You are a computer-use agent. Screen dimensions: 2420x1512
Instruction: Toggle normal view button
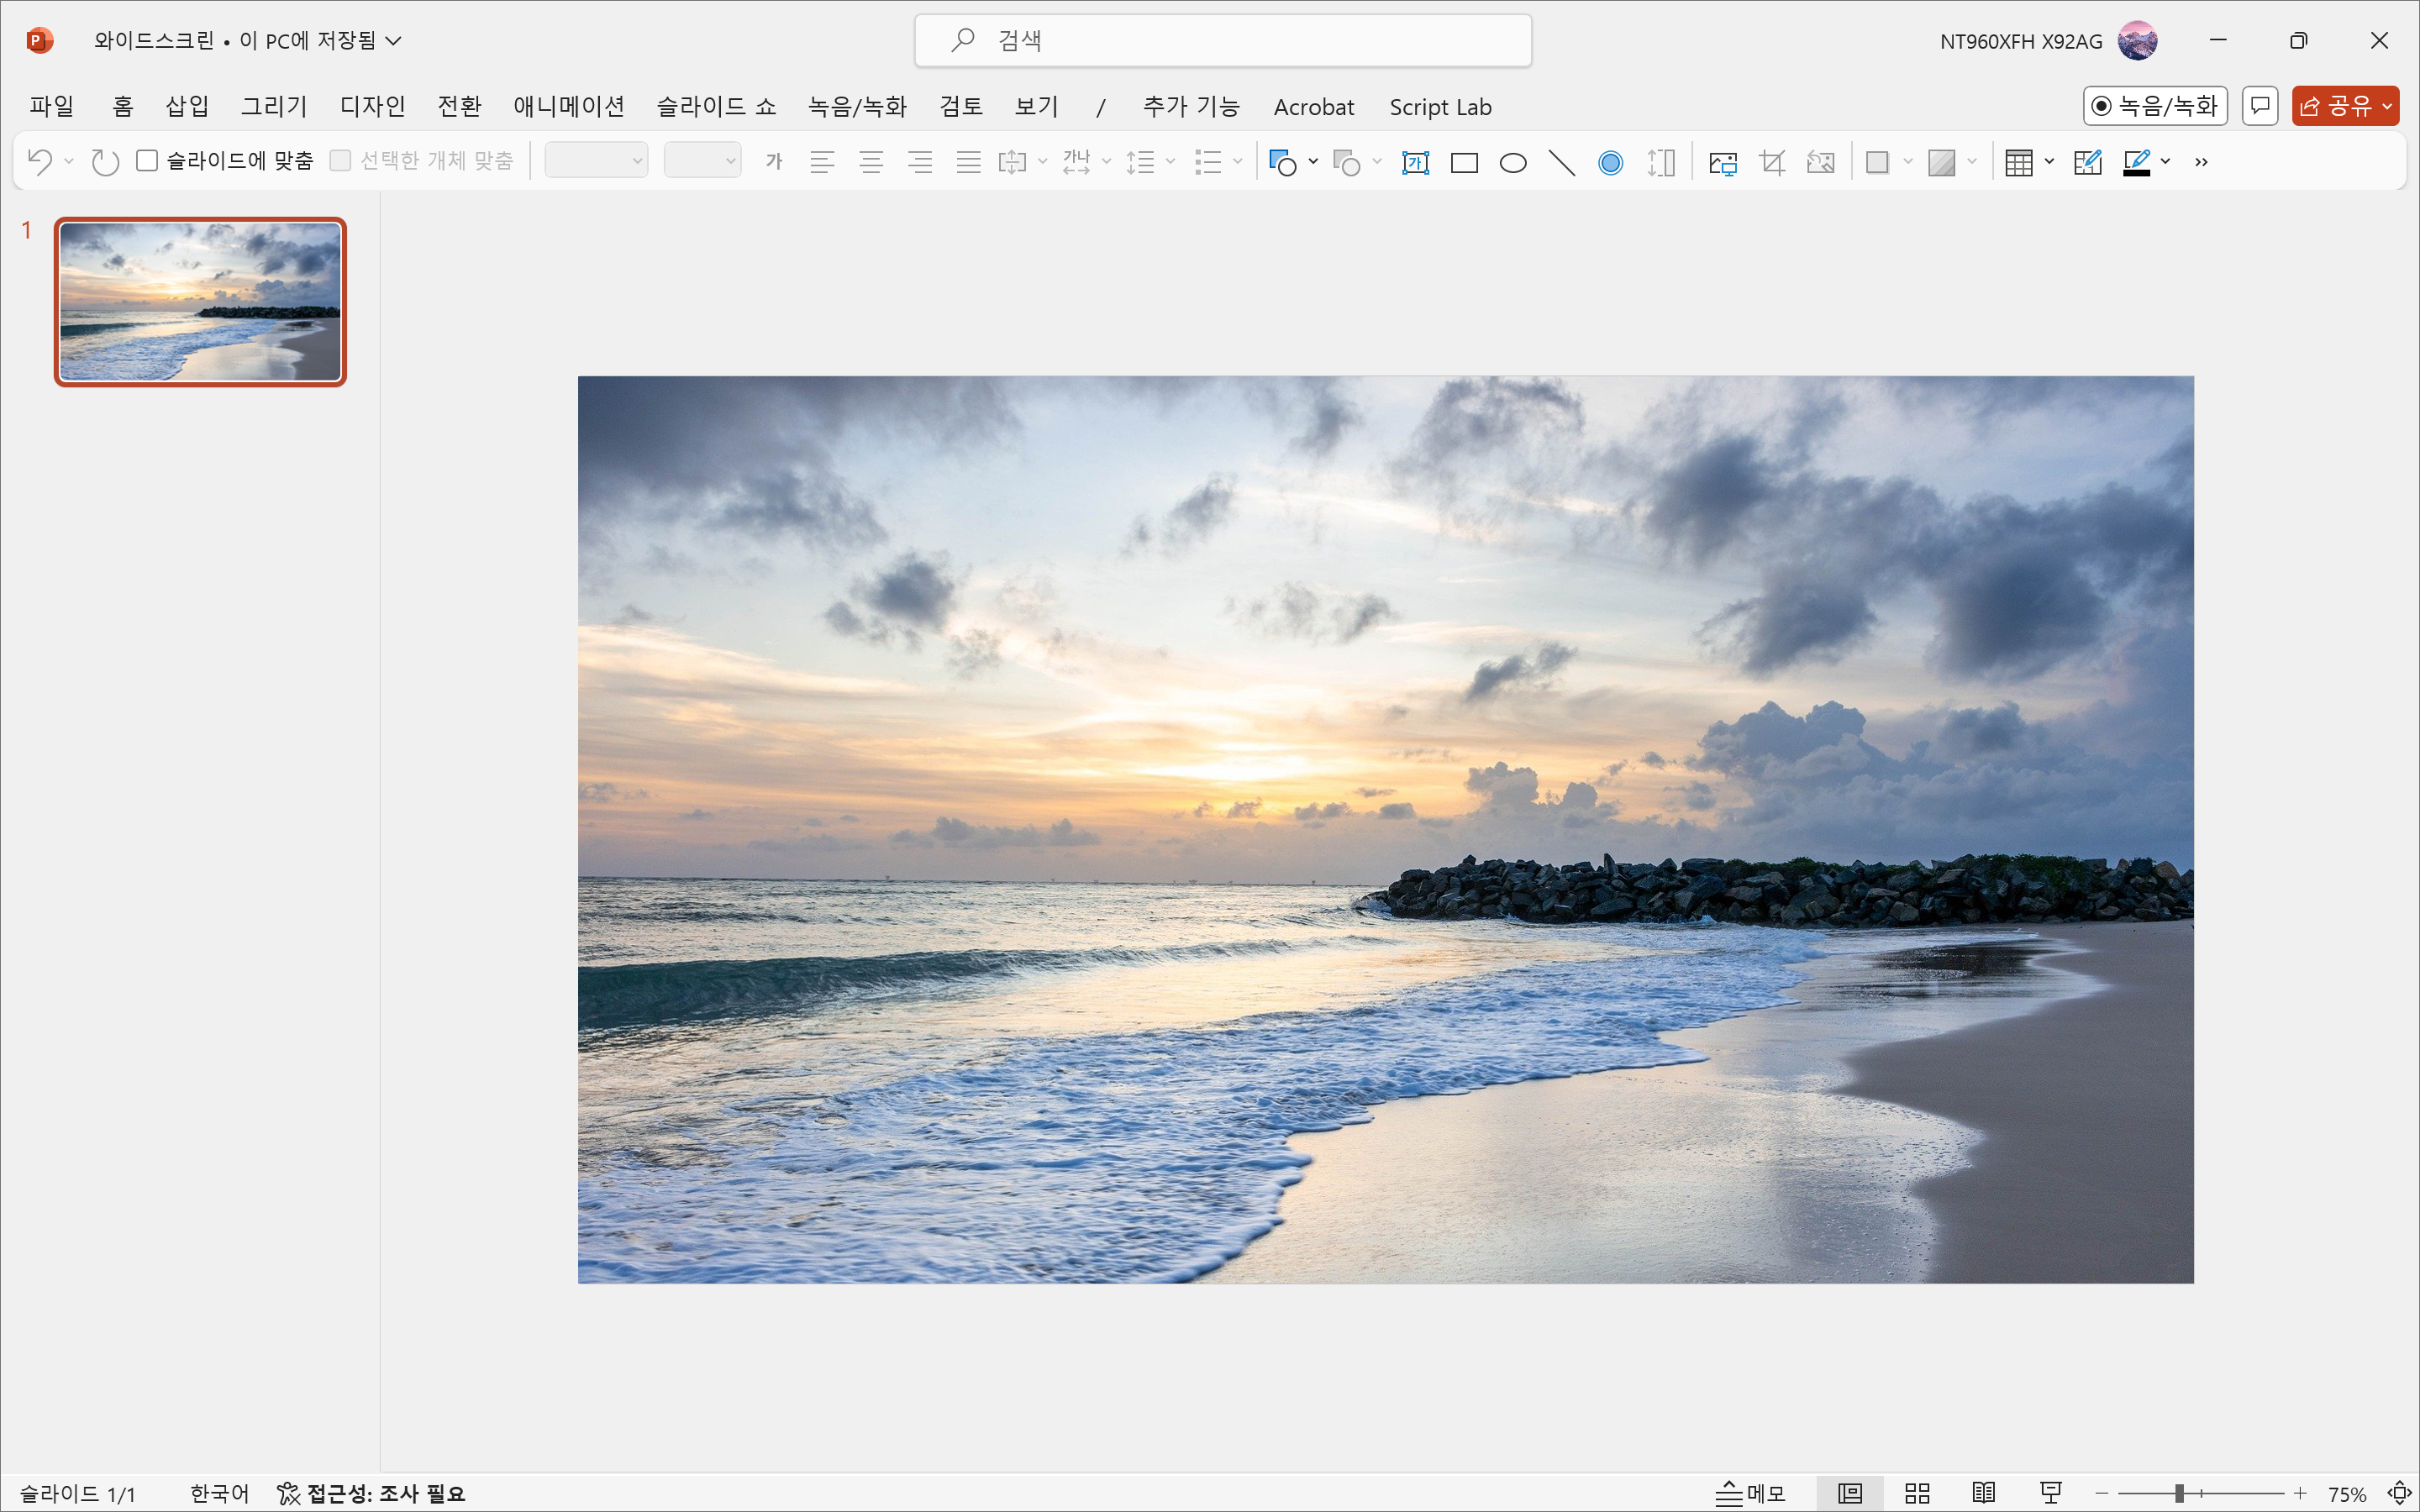pyautogui.click(x=1850, y=1493)
